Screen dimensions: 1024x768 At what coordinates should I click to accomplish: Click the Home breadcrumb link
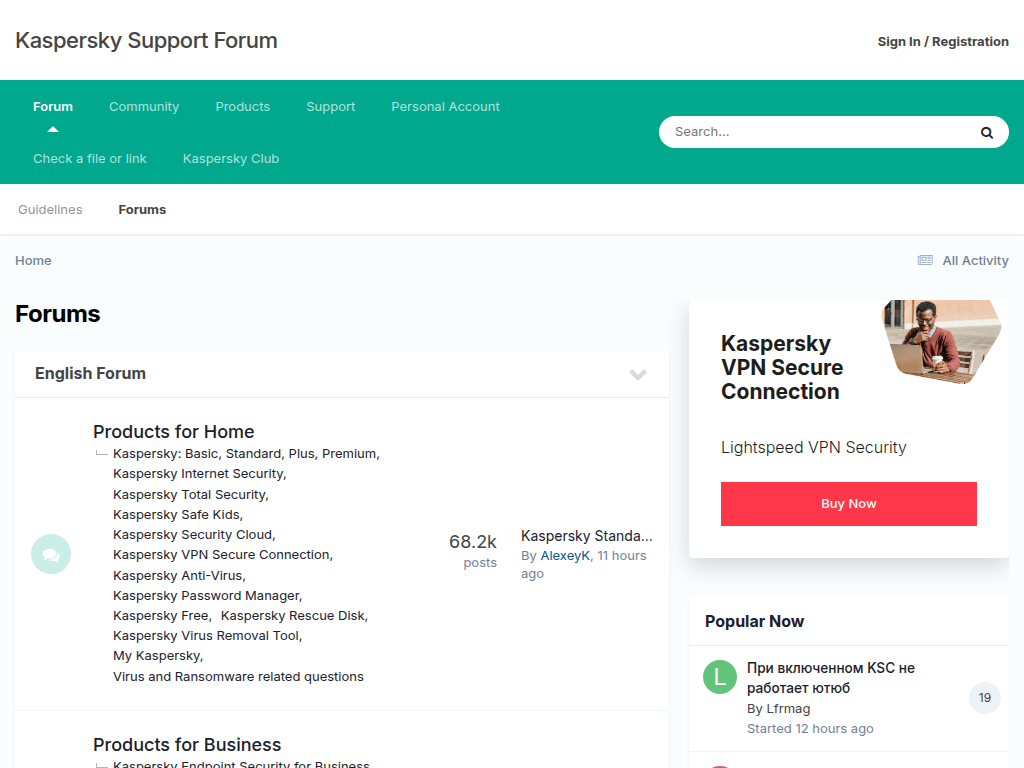tap(33, 261)
